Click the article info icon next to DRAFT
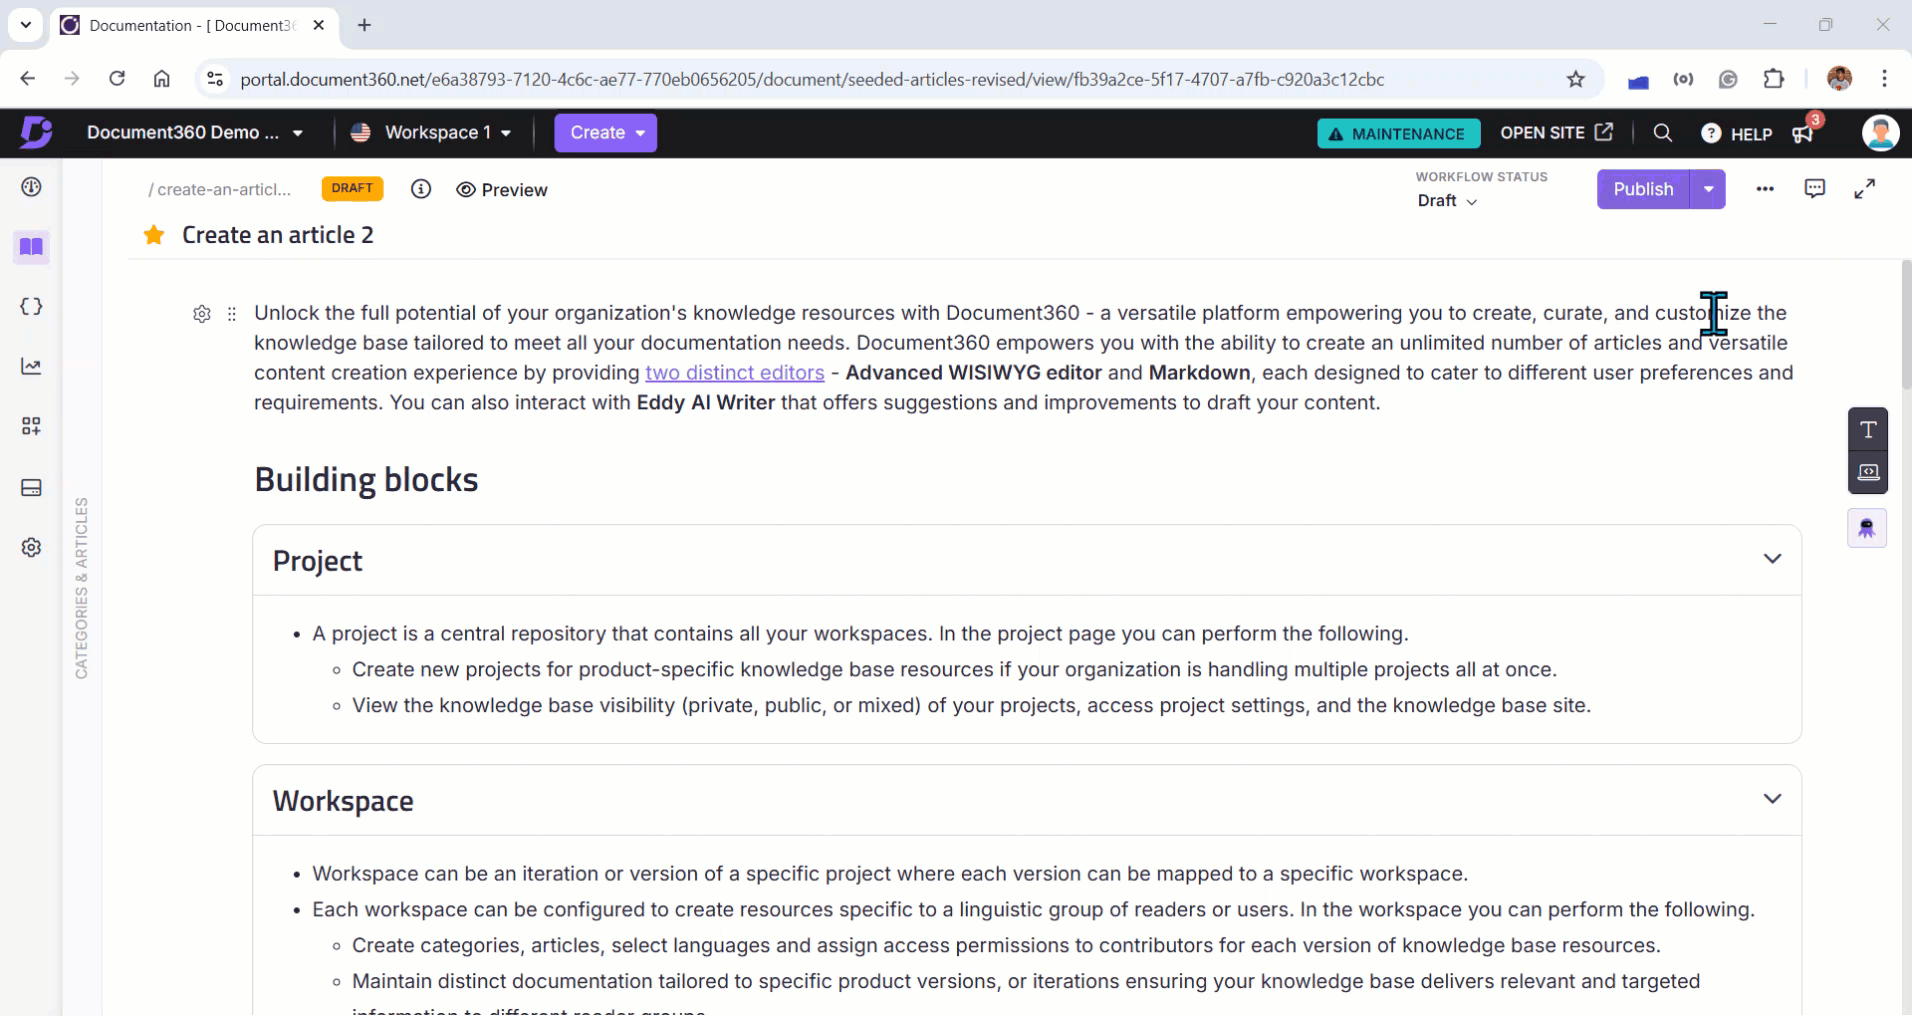 click(421, 189)
